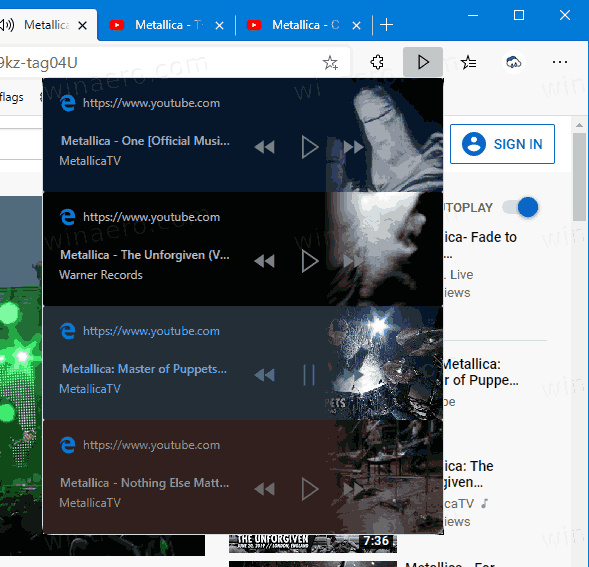
Task: Rewind Master of Puppets track
Action: (x=264, y=375)
